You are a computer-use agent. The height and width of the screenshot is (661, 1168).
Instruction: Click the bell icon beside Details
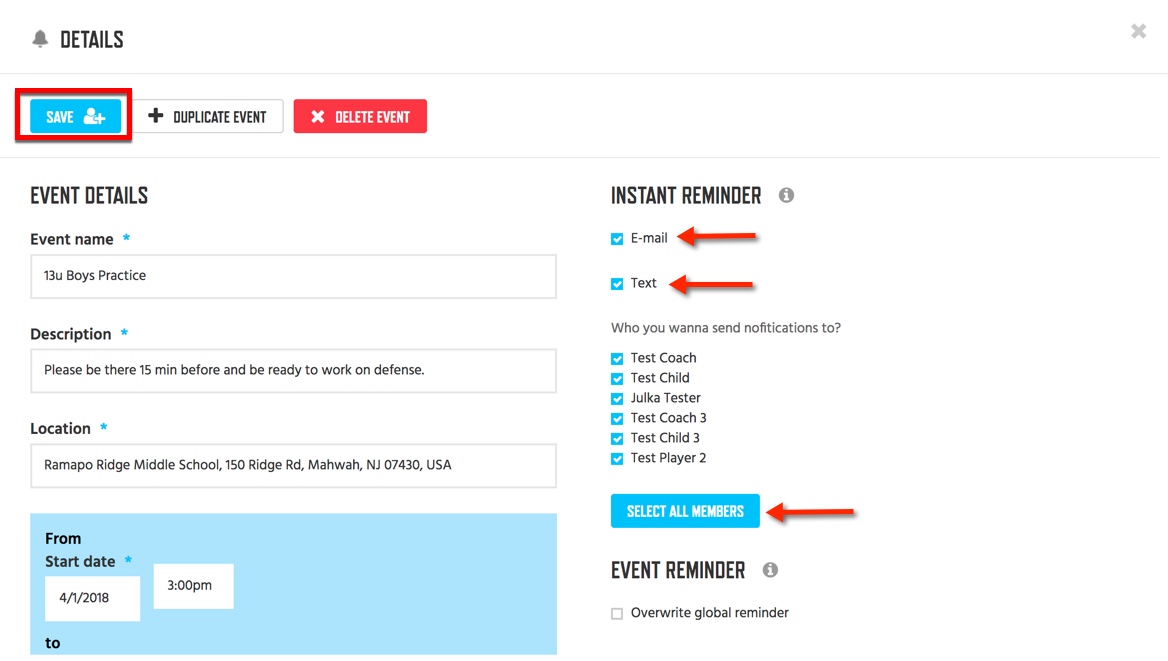pos(40,39)
